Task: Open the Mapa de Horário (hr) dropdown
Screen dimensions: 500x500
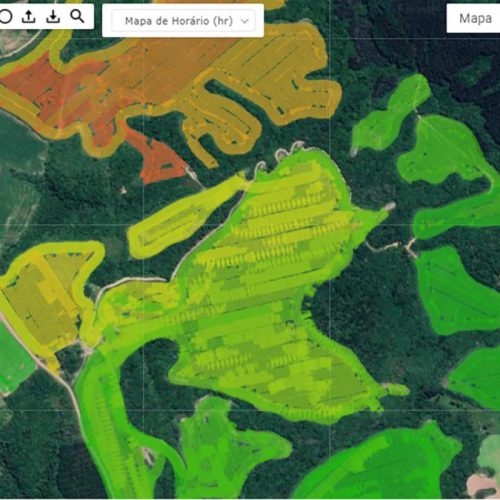Action: (183, 21)
